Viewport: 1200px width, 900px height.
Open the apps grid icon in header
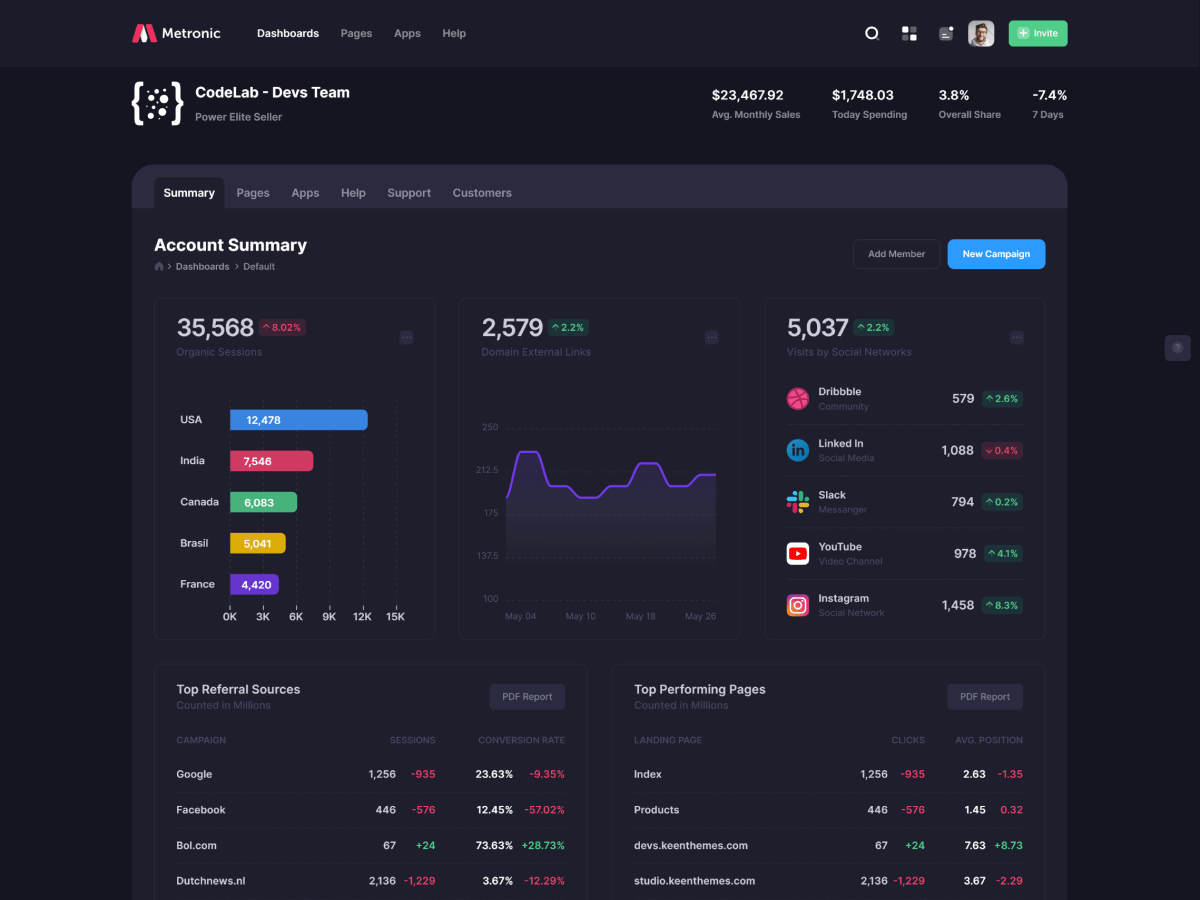[x=909, y=34]
